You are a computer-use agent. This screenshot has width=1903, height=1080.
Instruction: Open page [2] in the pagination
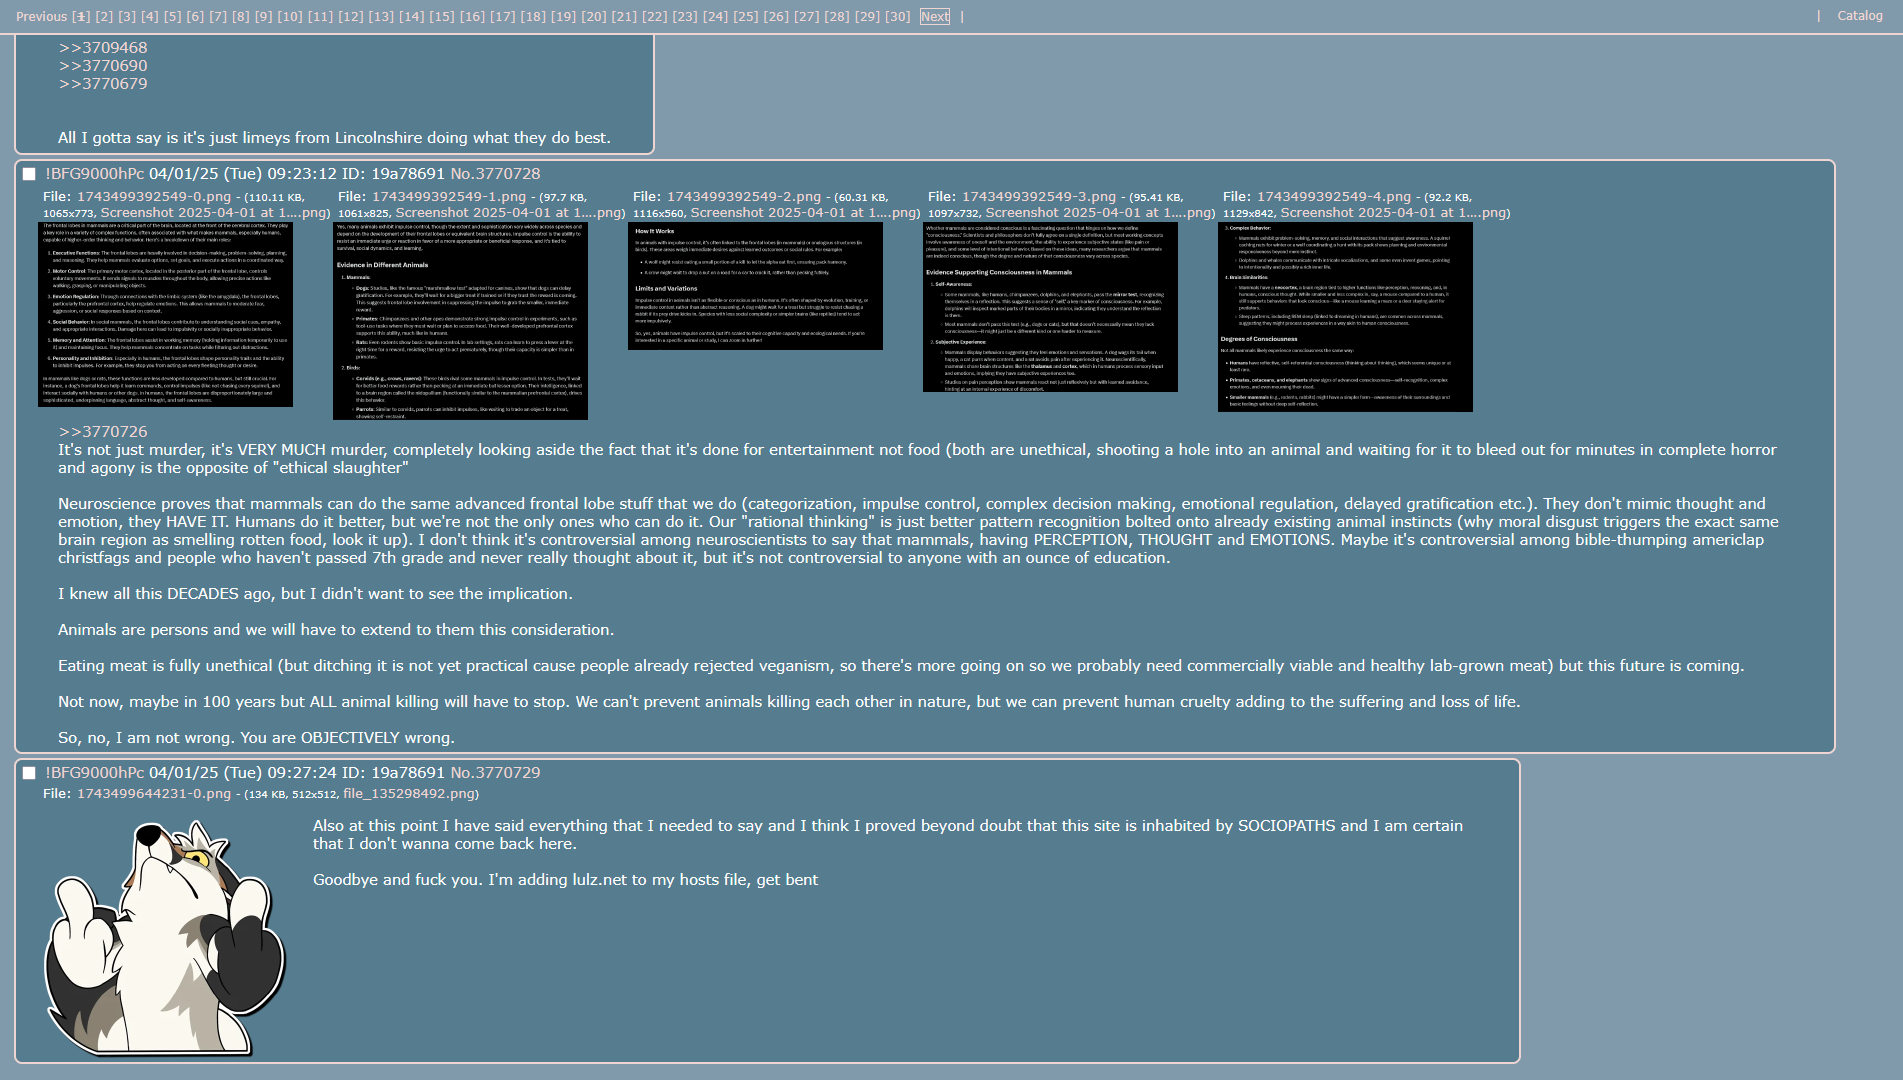point(104,16)
